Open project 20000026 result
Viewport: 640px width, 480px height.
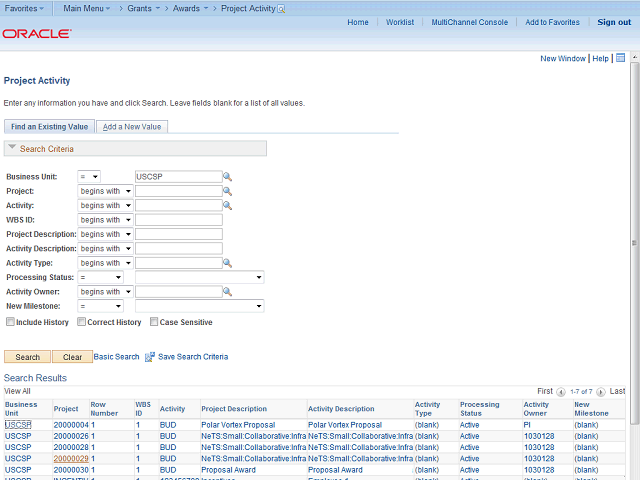pyautogui.click(x=71, y=436)
